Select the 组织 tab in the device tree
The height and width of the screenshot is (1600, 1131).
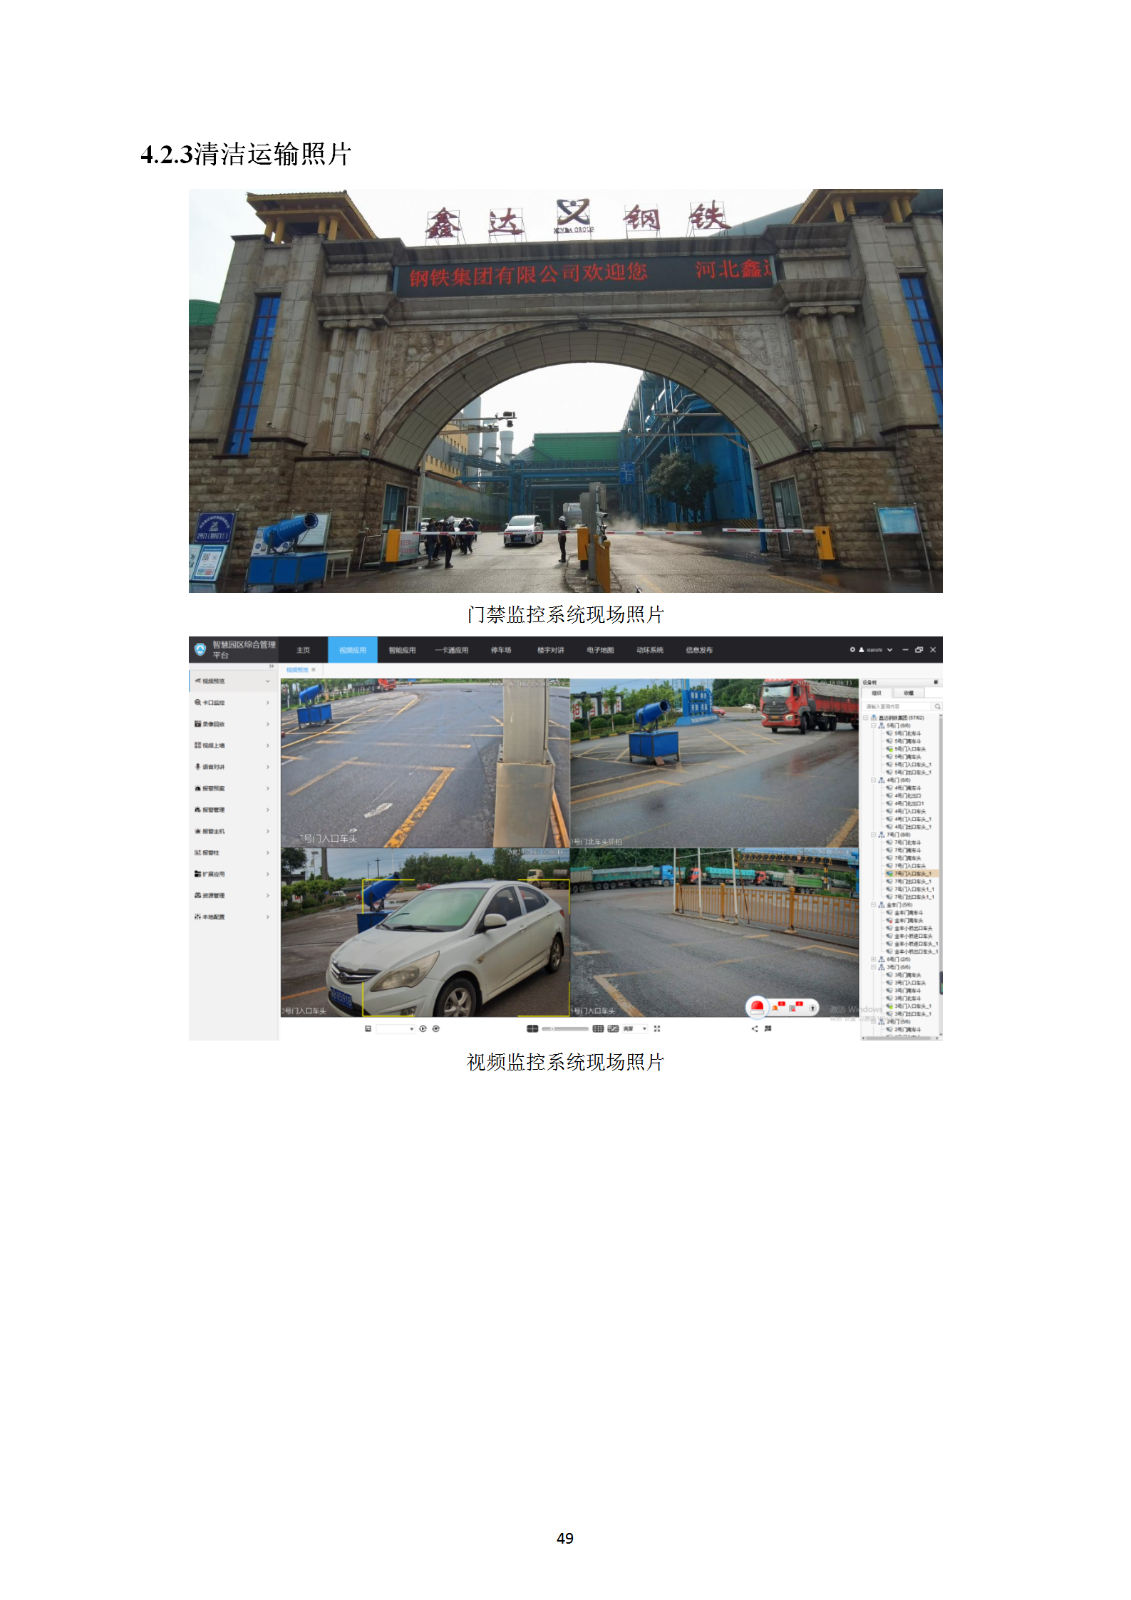877,693
